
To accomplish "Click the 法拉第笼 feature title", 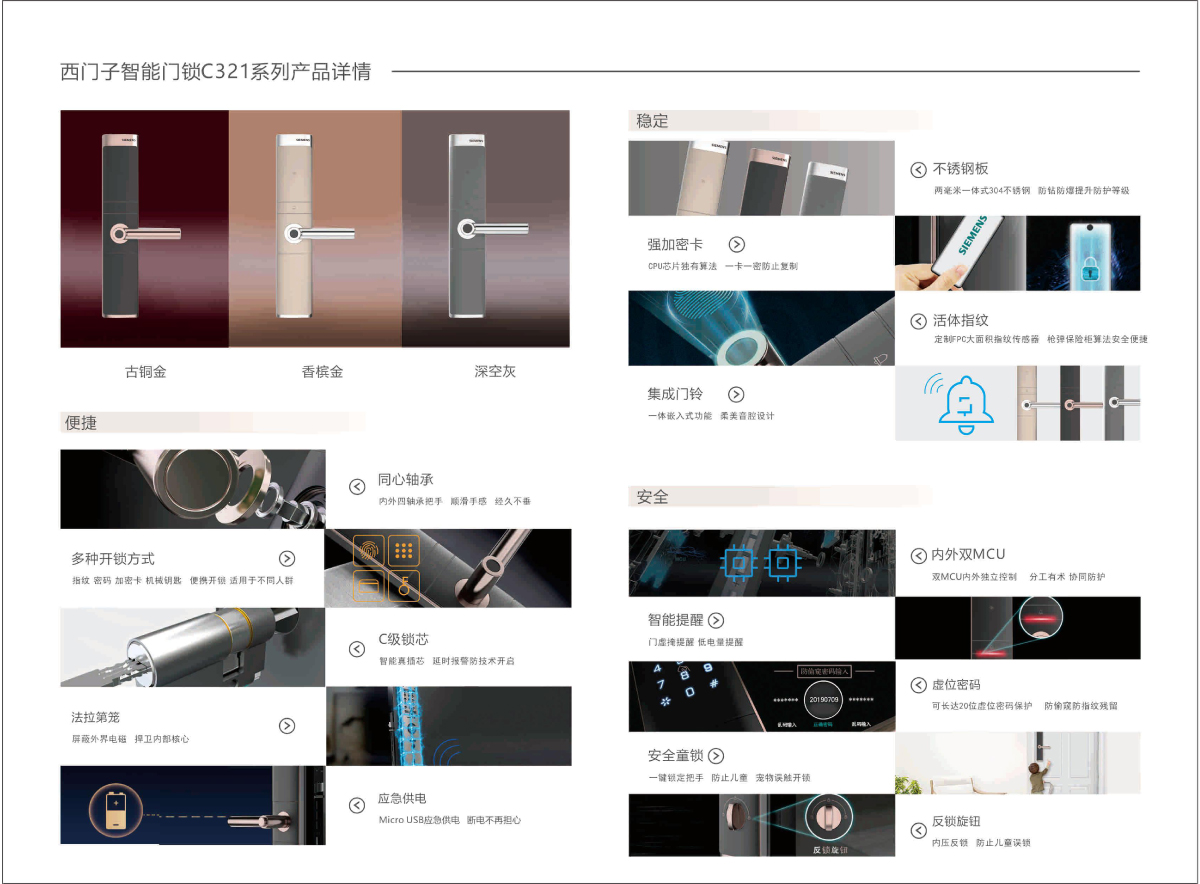I will pyautogui.click(x=96, y=718).
